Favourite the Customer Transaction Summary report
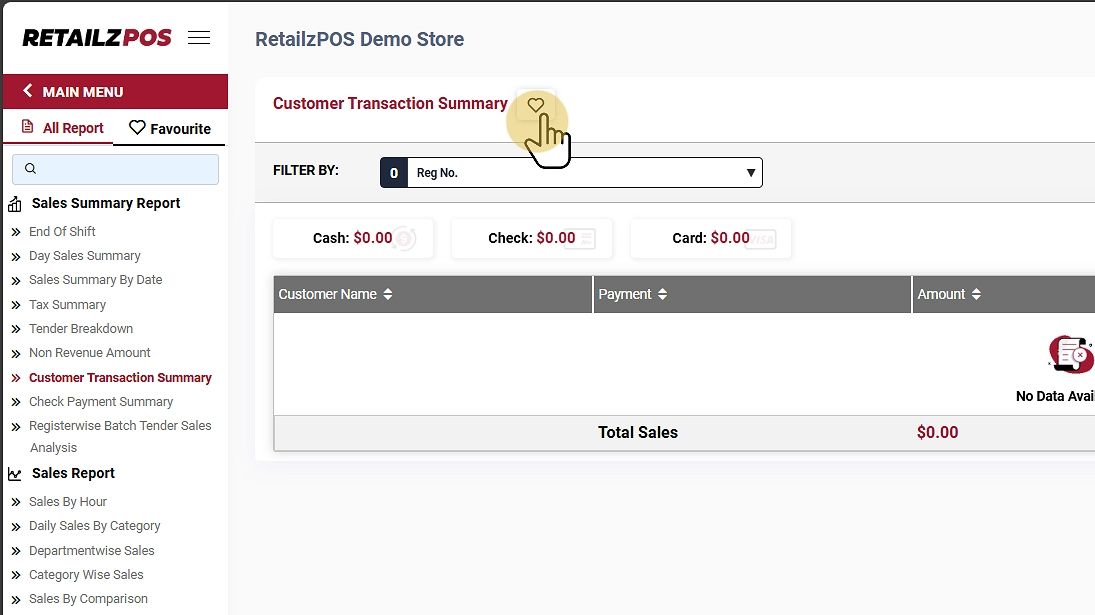This screenshot has width=1095, height=615. [x=536, y=105]
